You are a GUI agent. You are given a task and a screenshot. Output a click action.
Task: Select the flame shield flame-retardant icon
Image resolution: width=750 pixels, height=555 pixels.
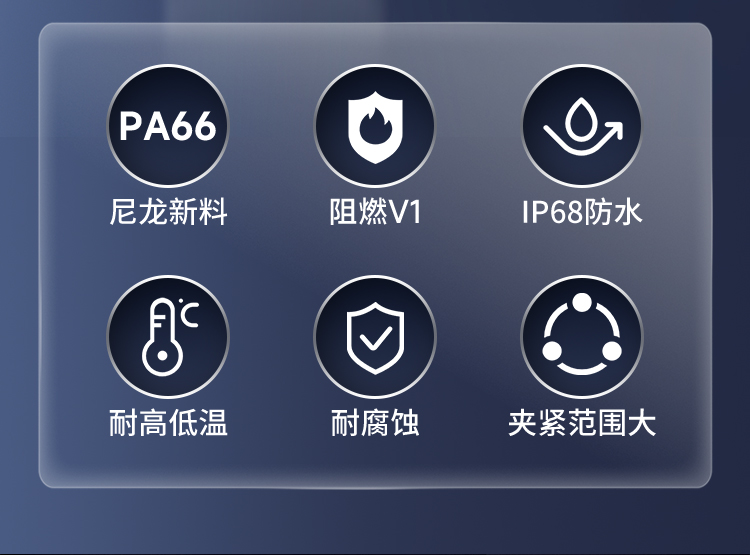[375, 126]
